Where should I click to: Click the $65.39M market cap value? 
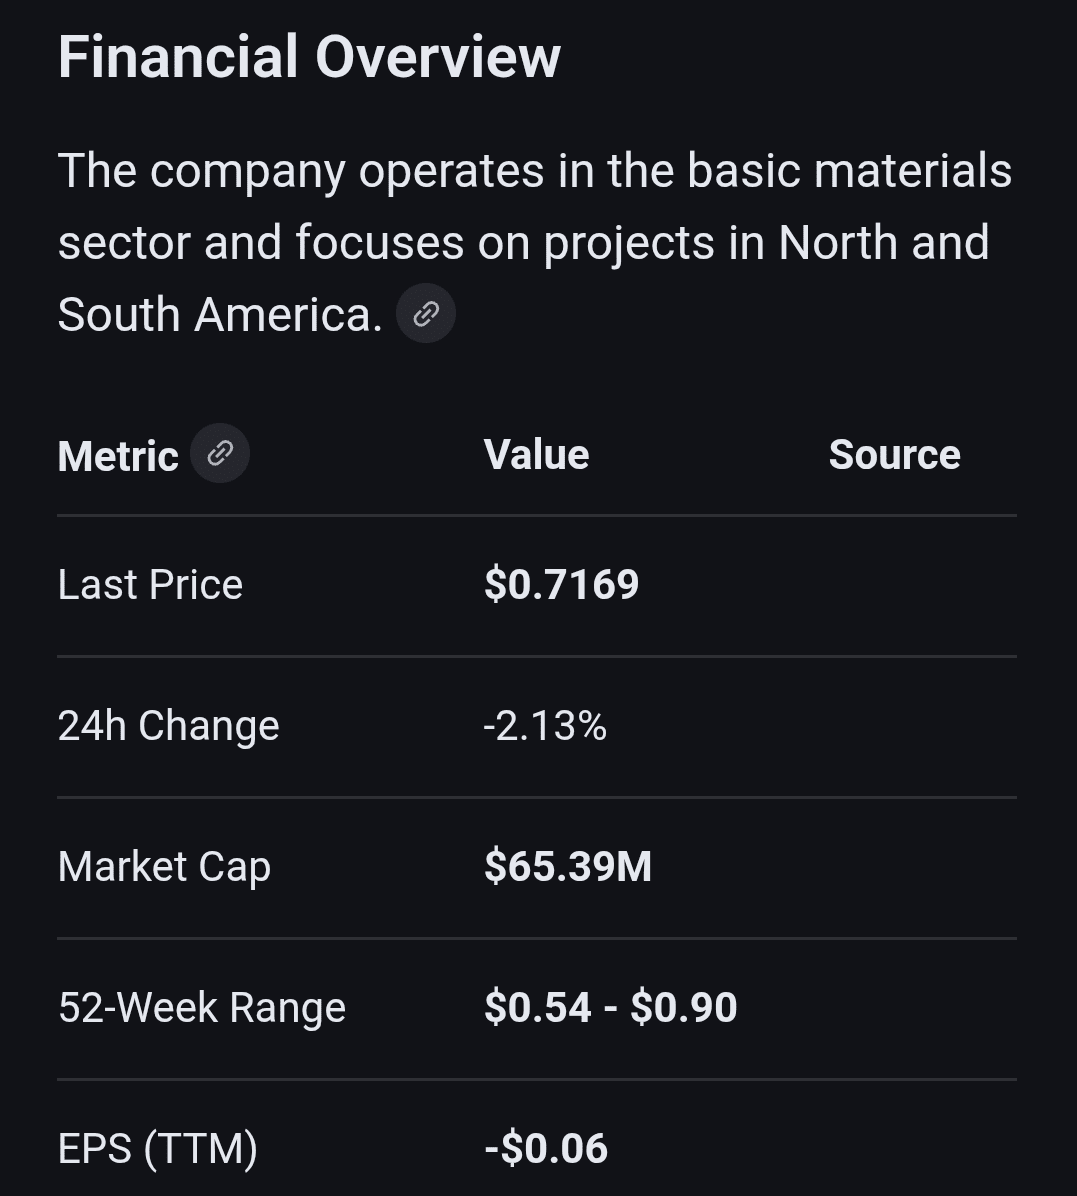coord(567,867)
